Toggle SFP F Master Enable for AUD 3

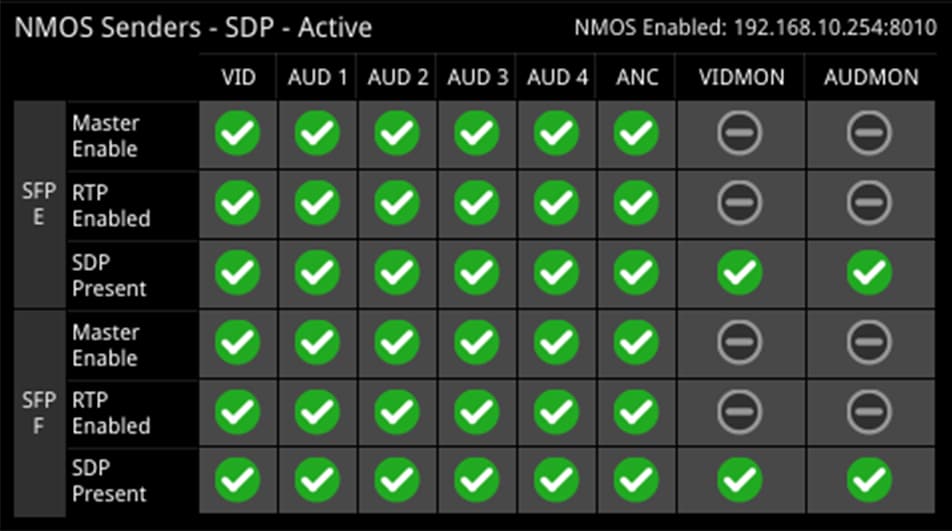(x=477, y=342)
